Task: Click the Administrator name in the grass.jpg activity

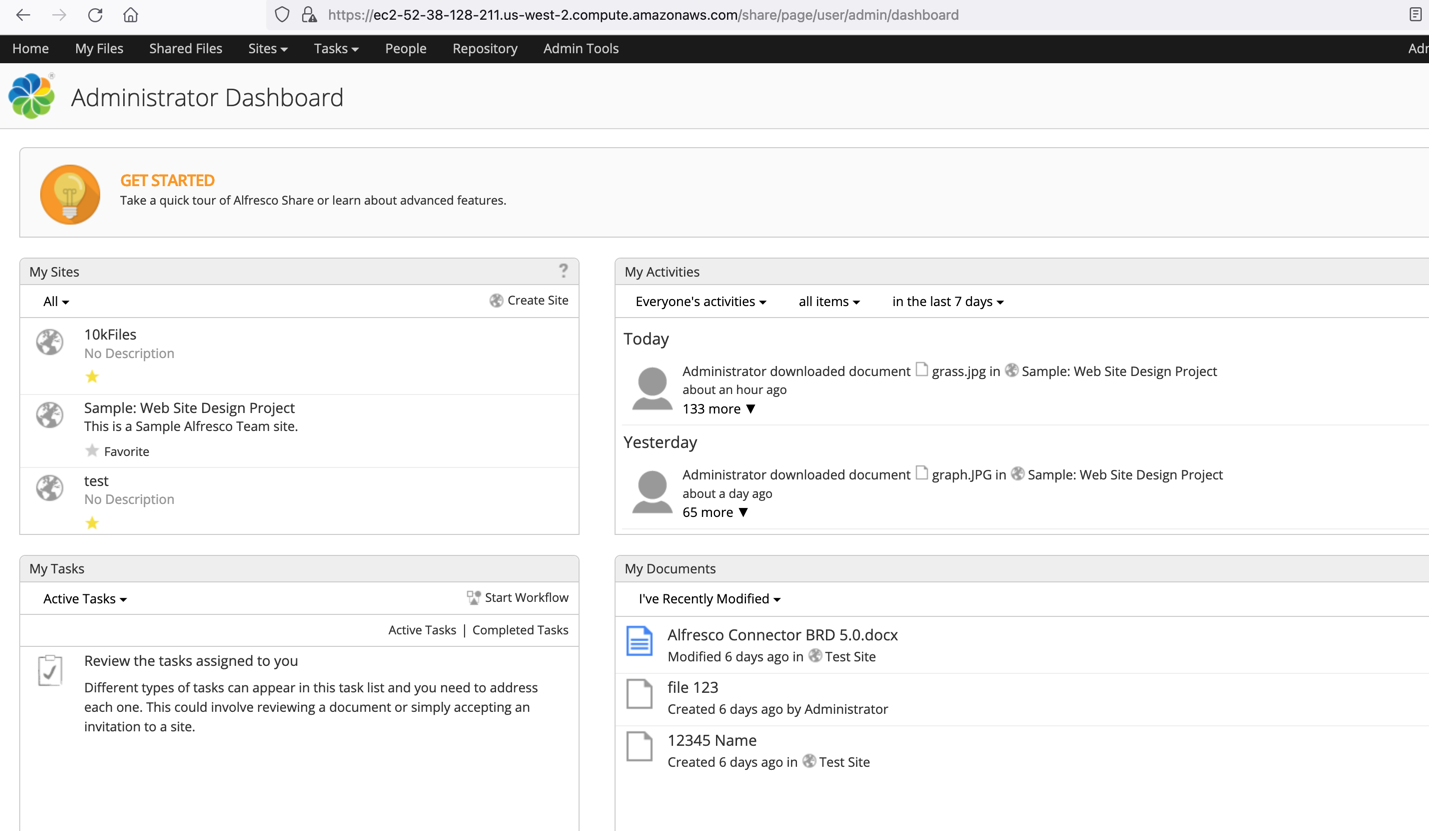Action: tap(724, 371)
